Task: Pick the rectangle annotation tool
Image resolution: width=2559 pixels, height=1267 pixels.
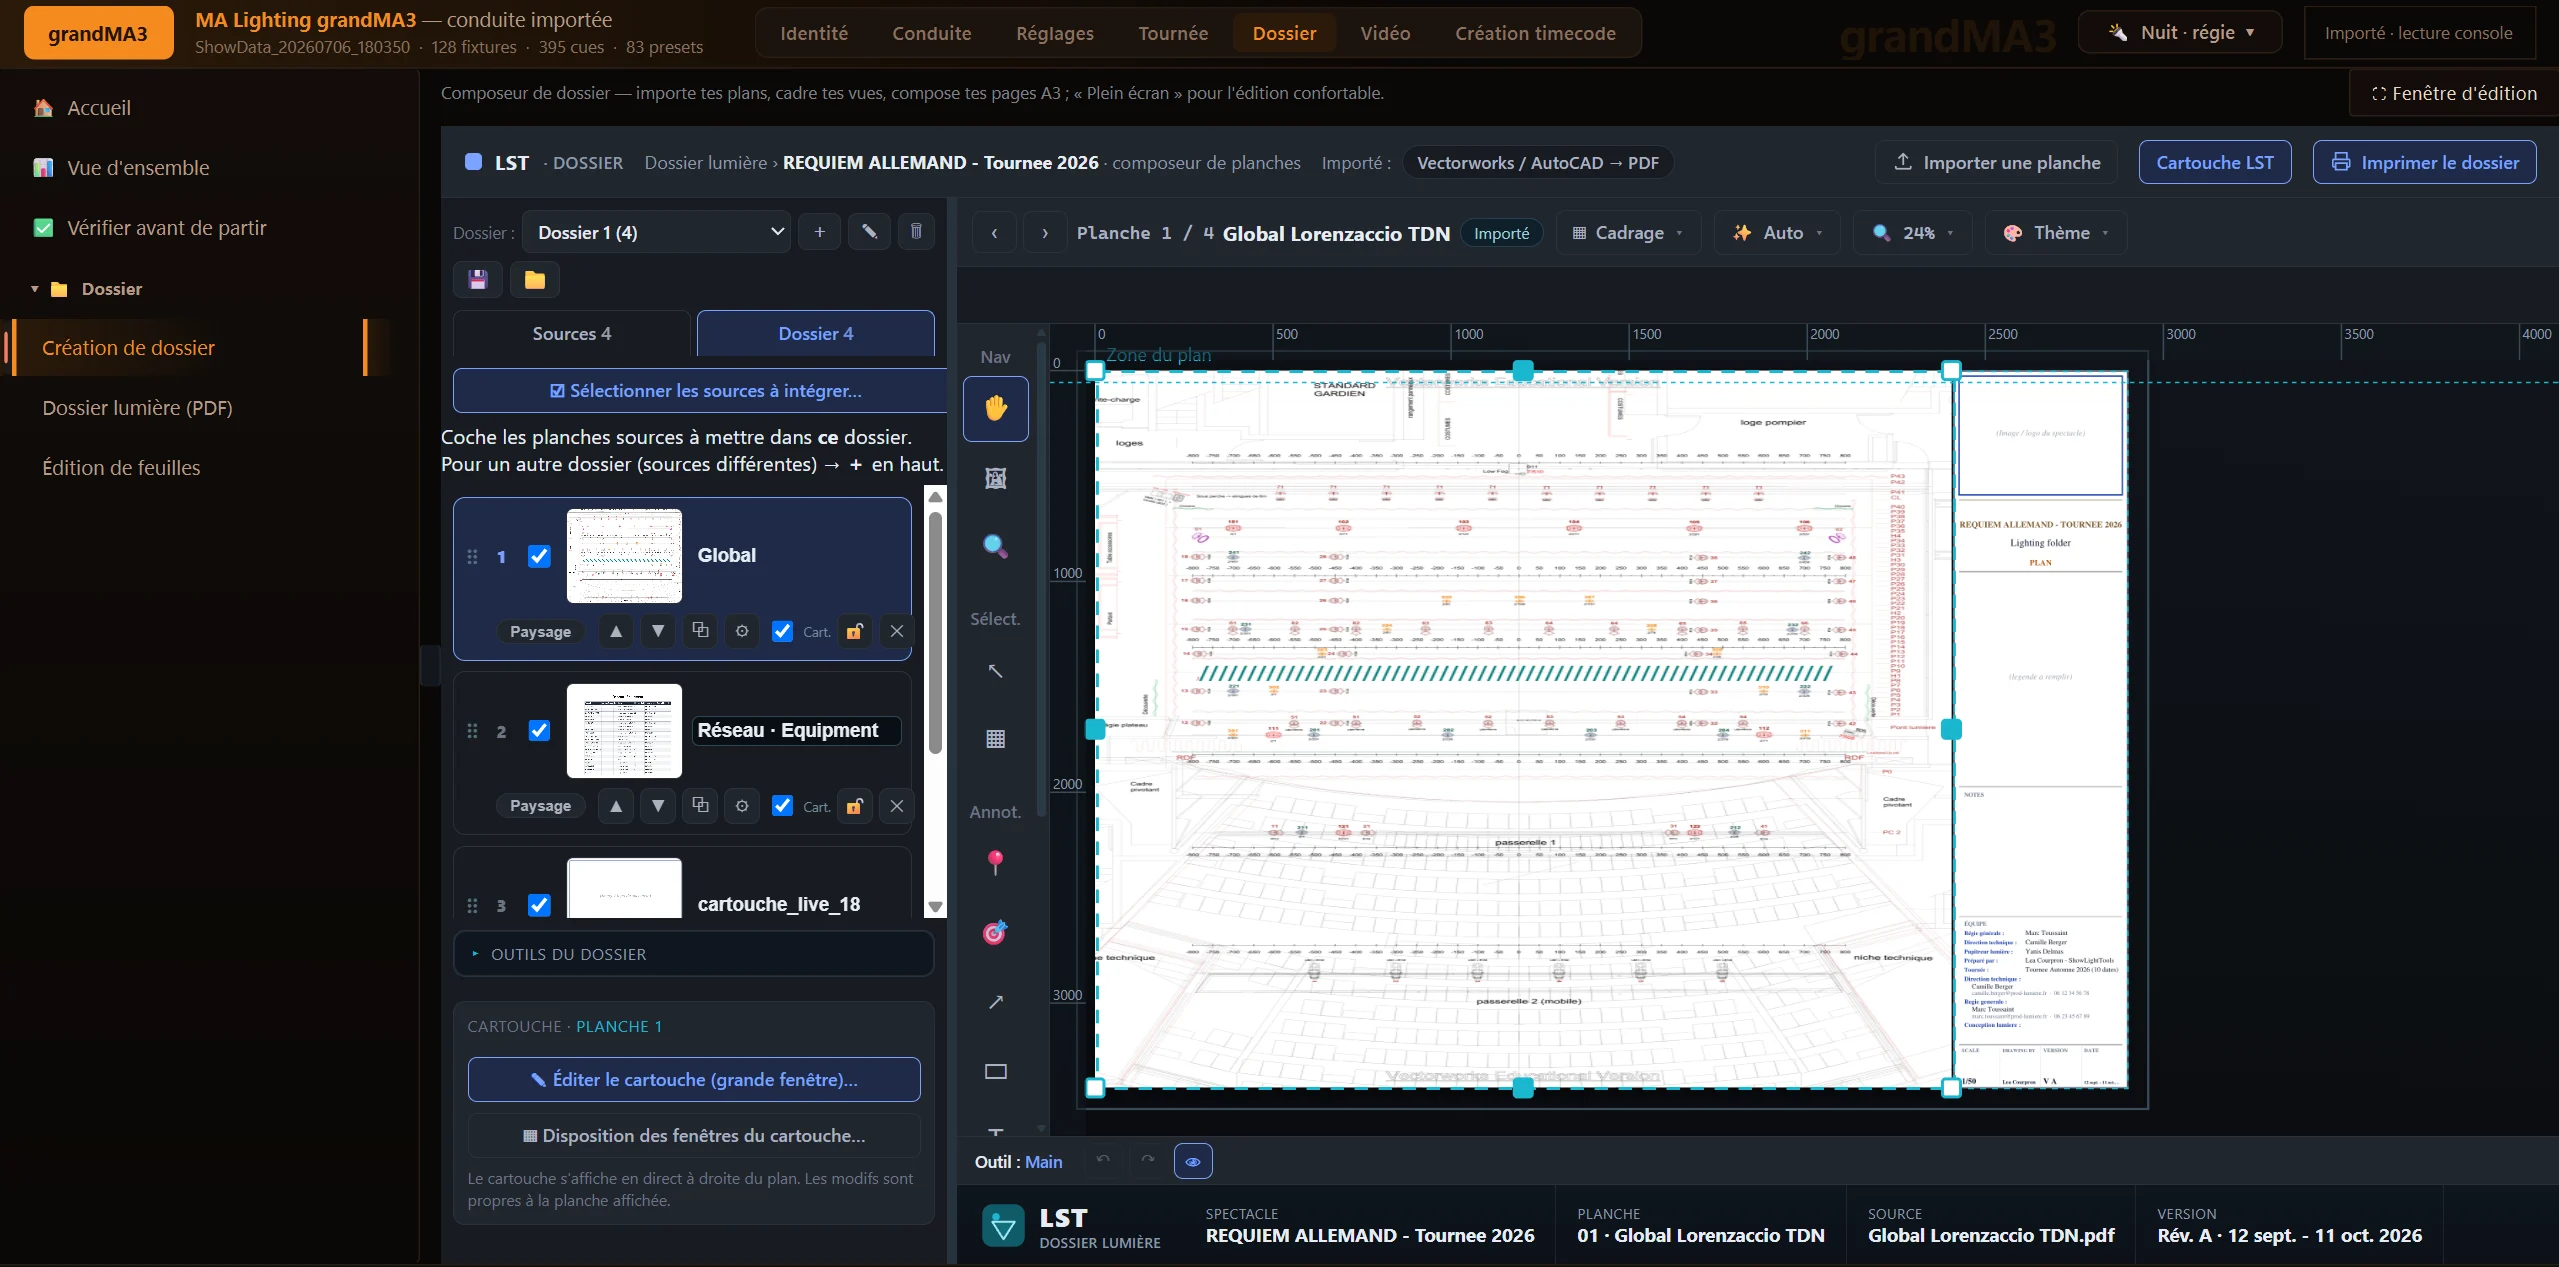Action: click(995, 1071)
